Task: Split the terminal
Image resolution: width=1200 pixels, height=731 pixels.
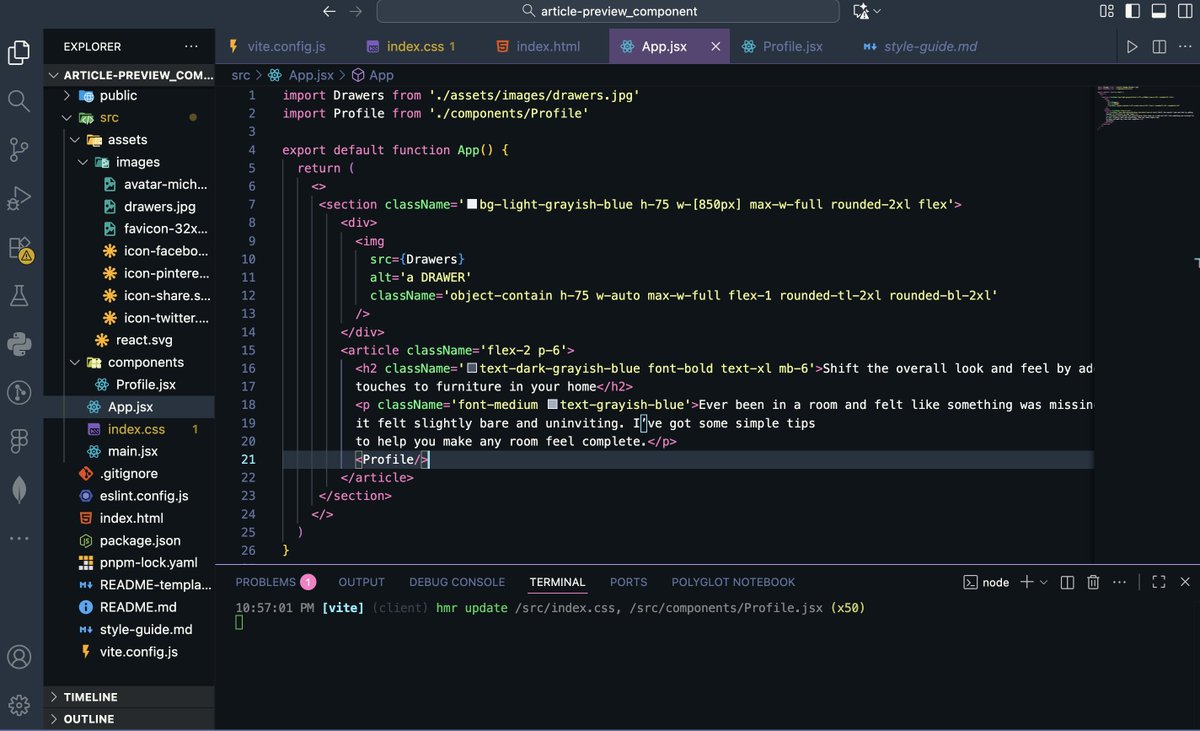Action: pos(1067,582)
